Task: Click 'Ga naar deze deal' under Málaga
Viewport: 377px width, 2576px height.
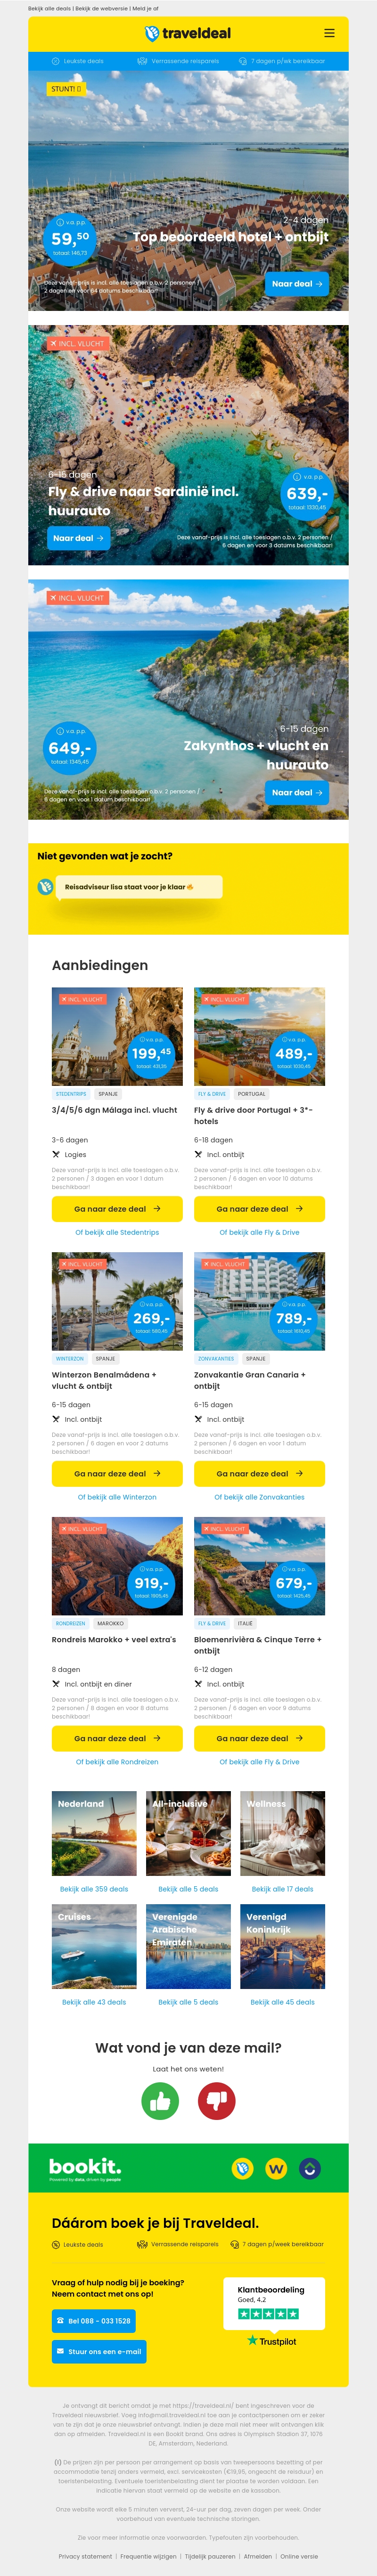Action: tap(117, 1209)
